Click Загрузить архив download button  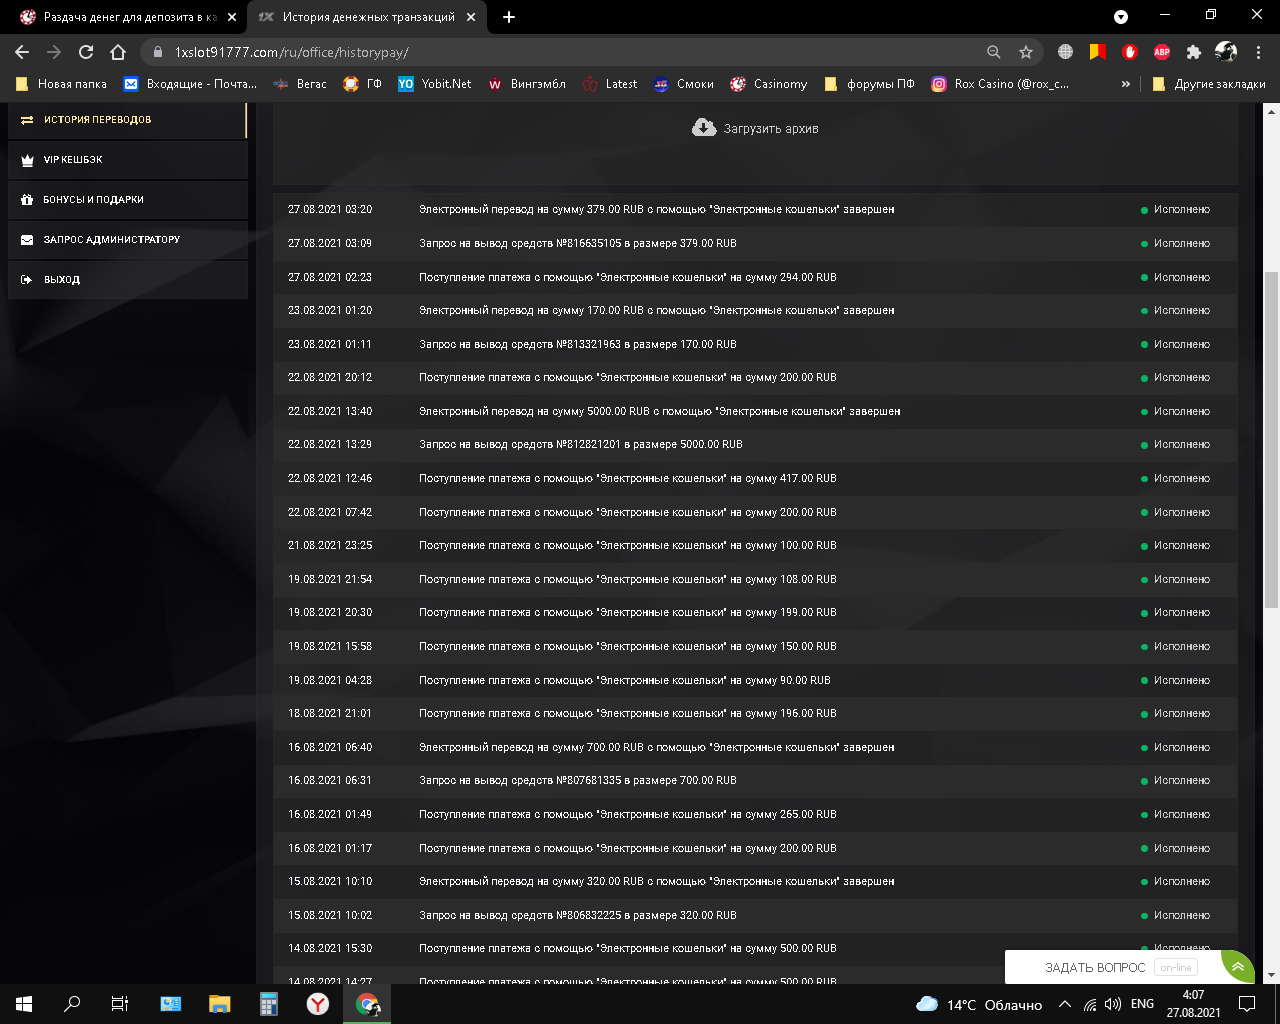click(x=755, y=128)
